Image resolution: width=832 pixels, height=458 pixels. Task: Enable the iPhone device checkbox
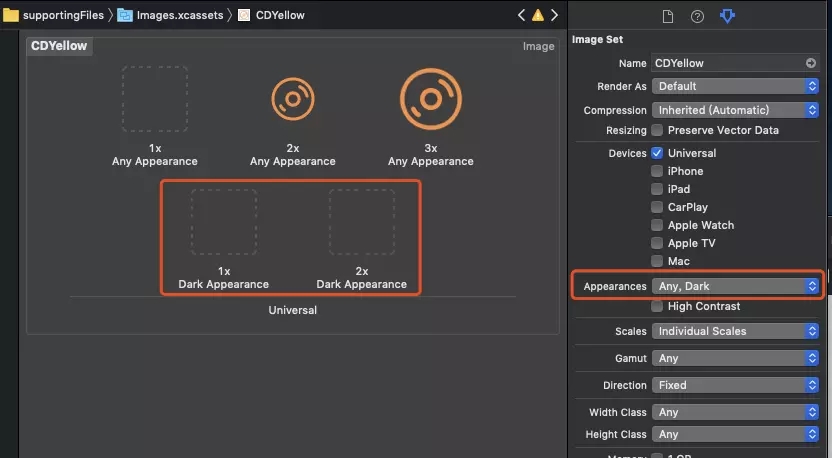(657, 171)
